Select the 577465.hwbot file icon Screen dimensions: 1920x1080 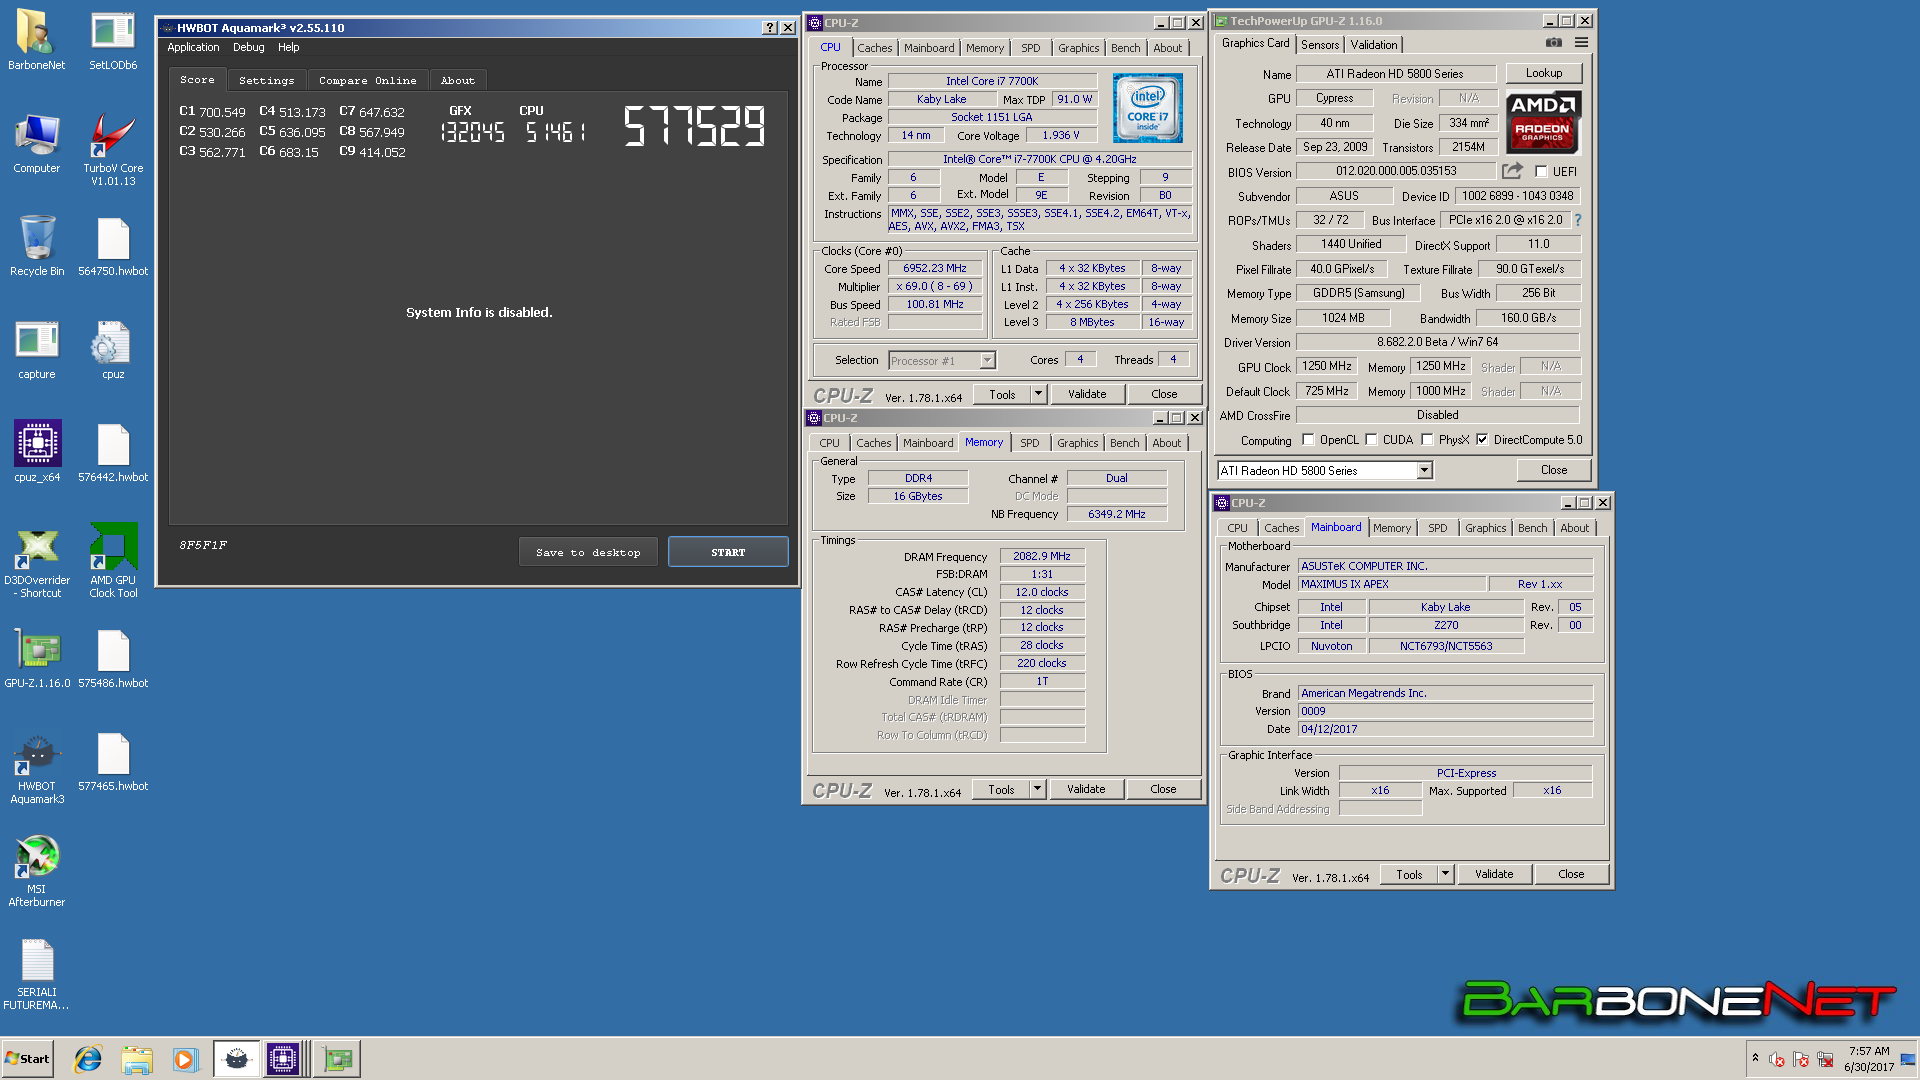point(113,762)
